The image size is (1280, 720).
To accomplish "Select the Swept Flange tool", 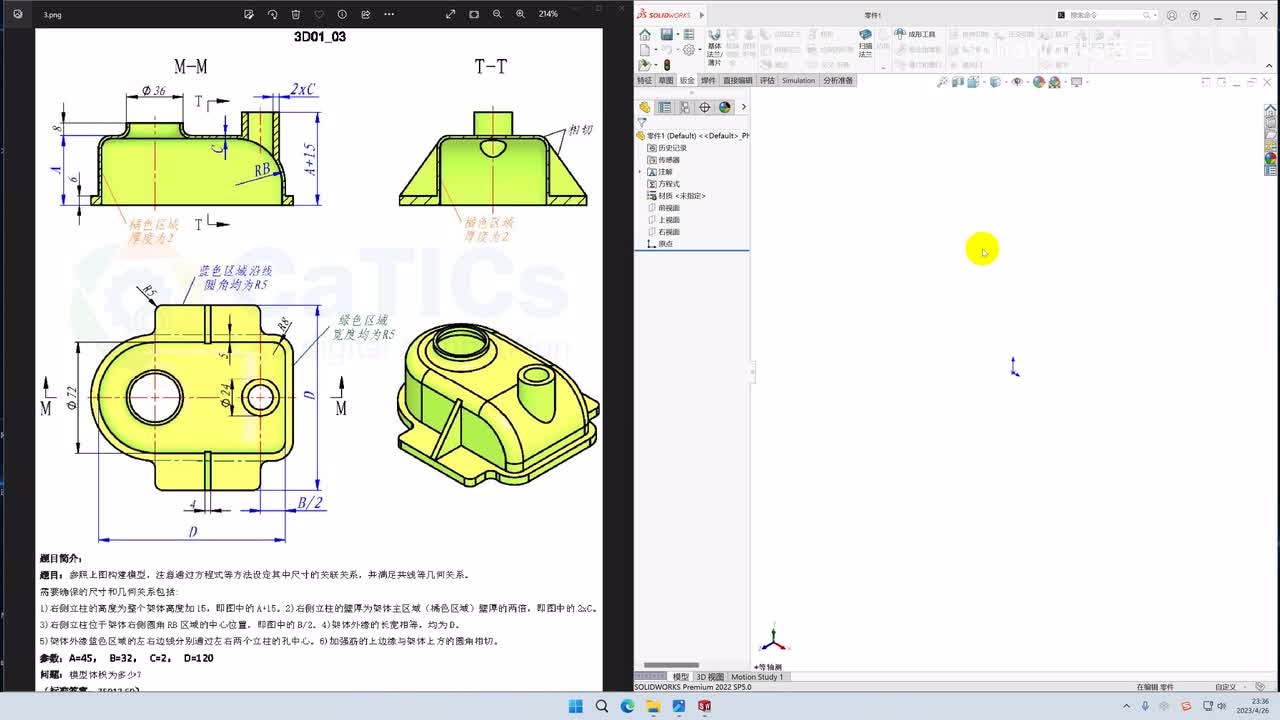I will [865, 43].
